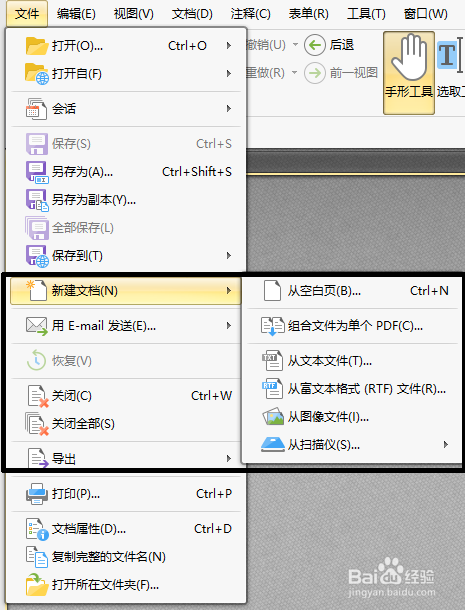Expand the 打开(O) submenu arrow

(229, 46)
